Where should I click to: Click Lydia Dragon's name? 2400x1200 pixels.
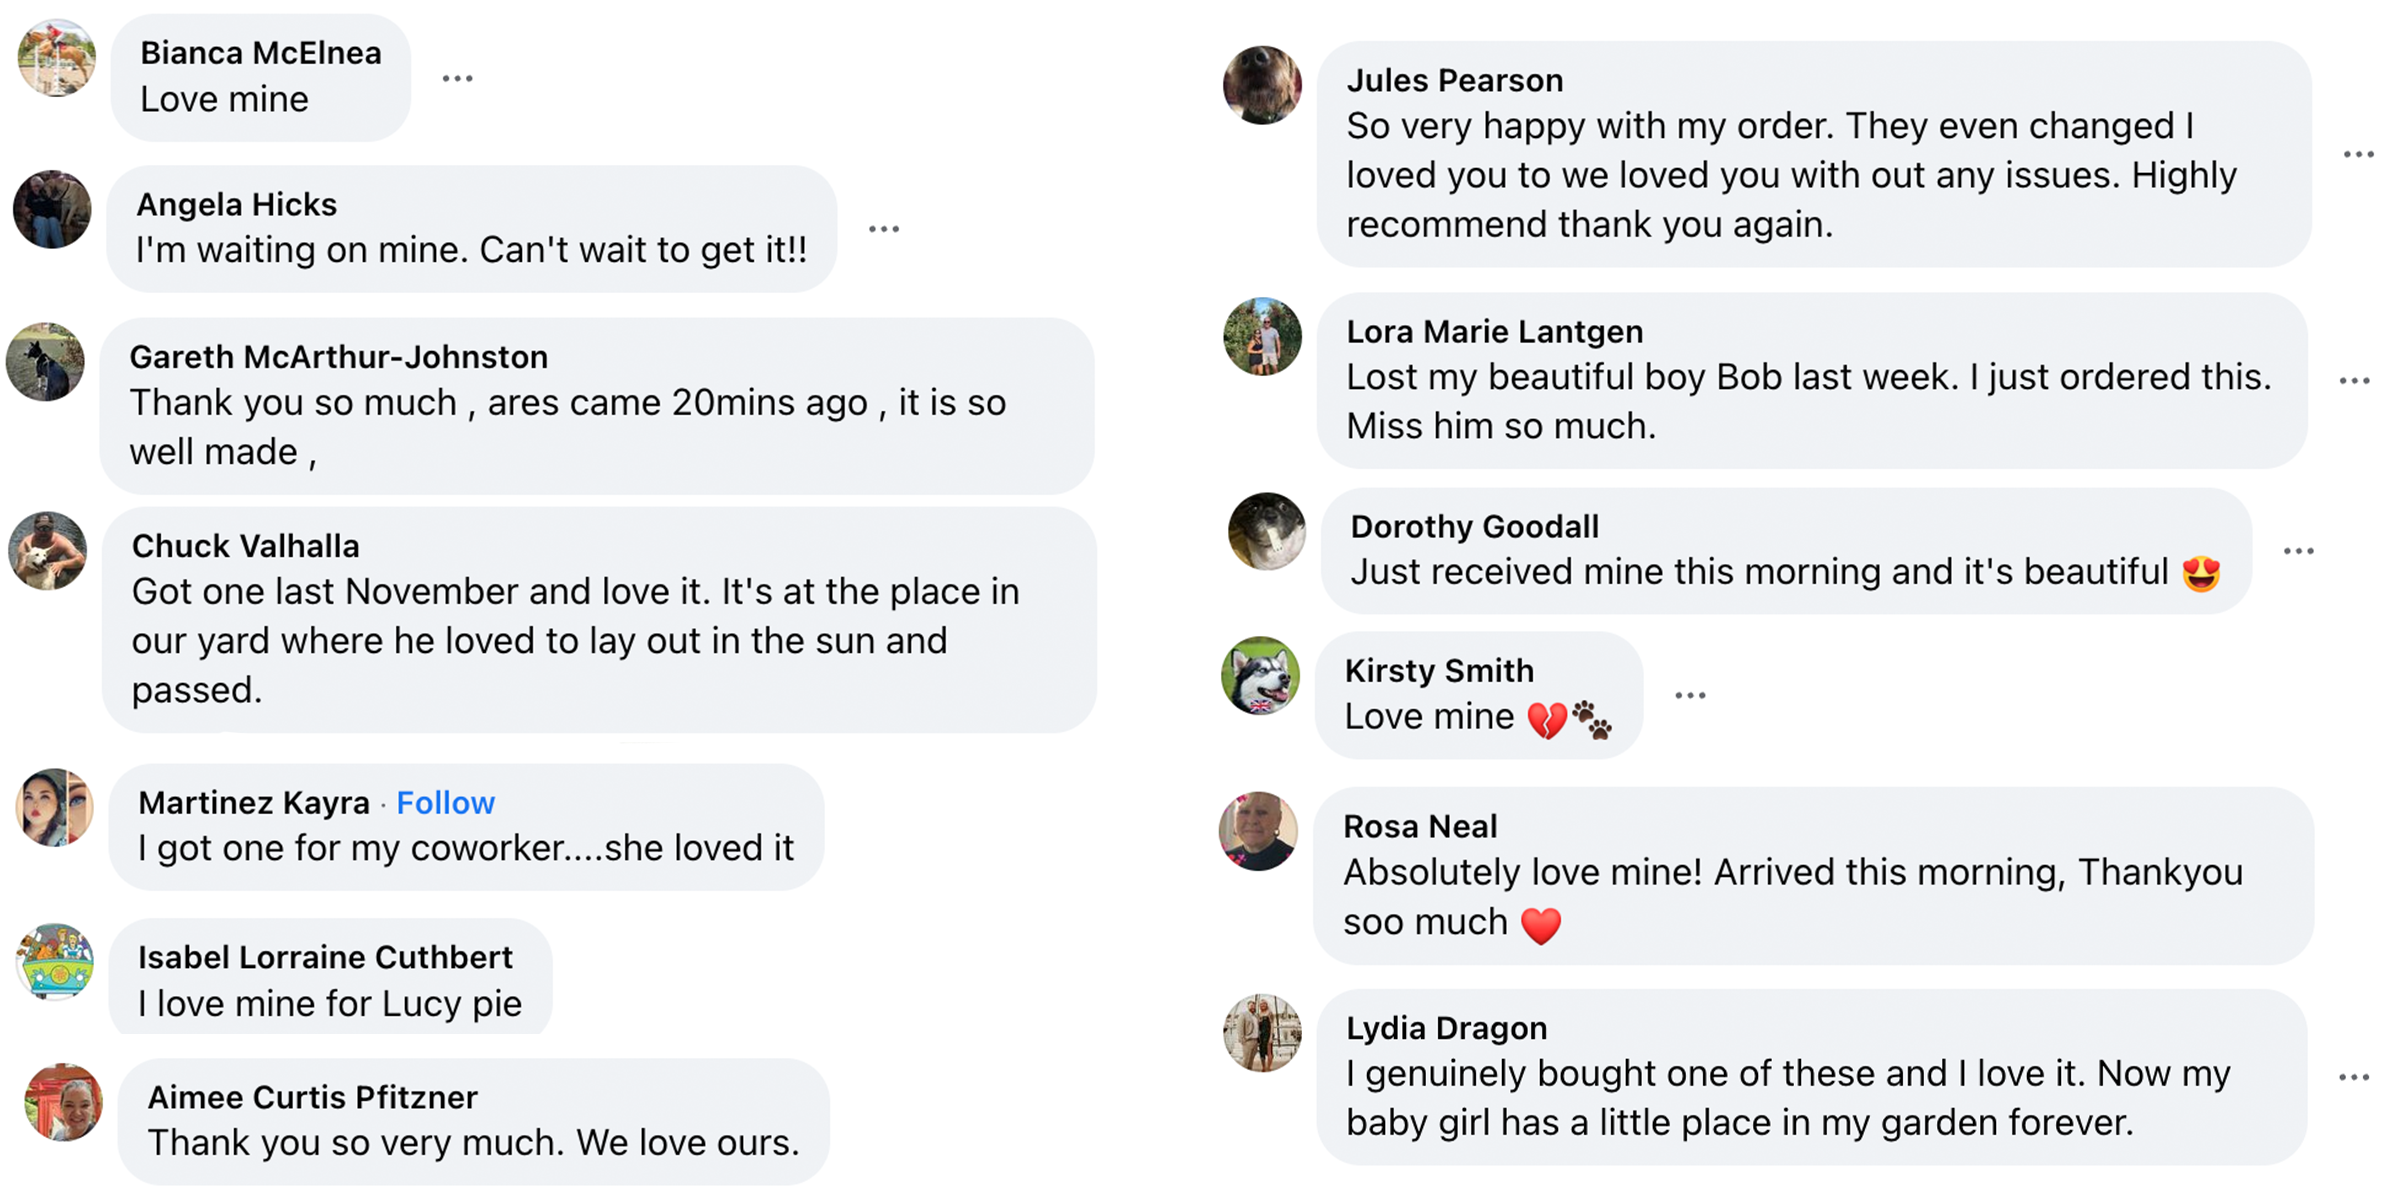tap(1446, 1028)
